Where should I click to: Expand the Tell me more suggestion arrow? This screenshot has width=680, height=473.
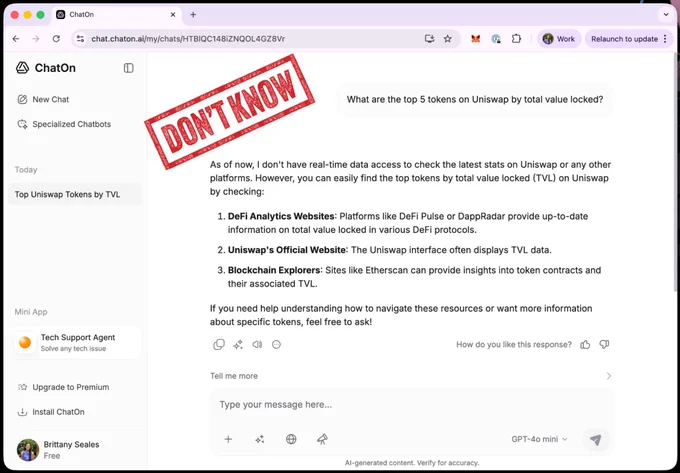[x=609, y=376]
